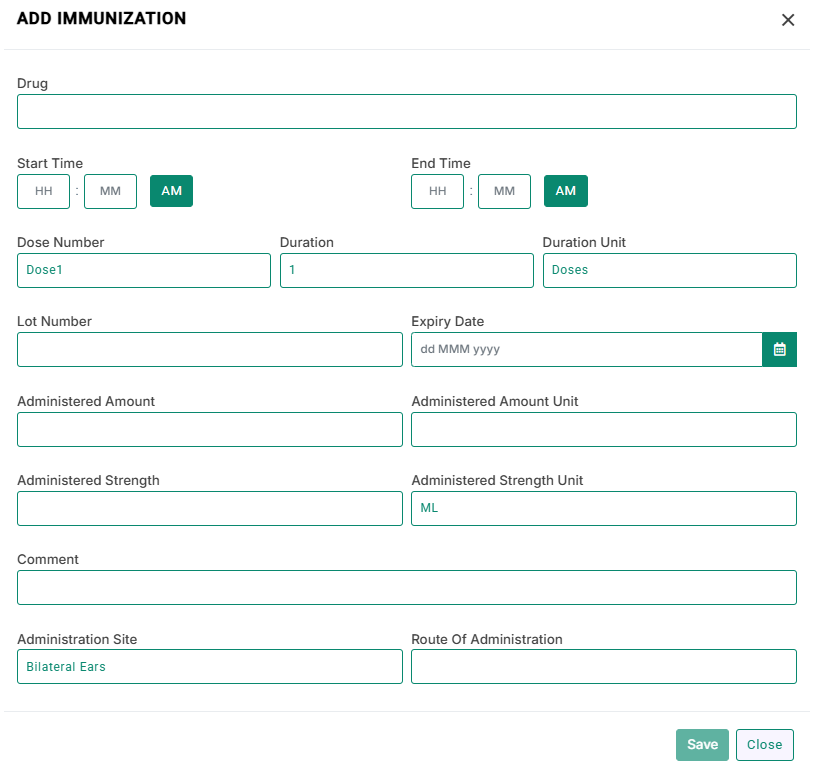The image size is (816, 764).
Task: Open Administered Amount Unit dropdown
Action: (604, 429)
